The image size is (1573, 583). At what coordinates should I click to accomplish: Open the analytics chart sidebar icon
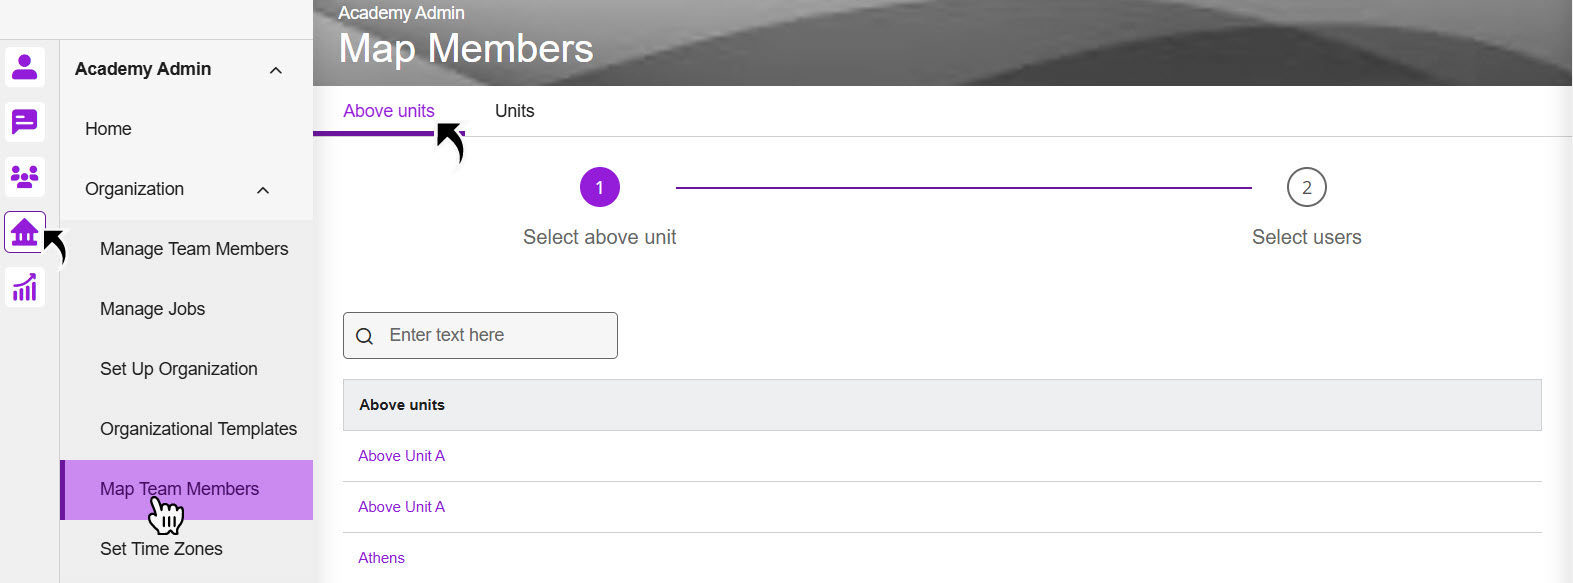[x=25, y=288]
